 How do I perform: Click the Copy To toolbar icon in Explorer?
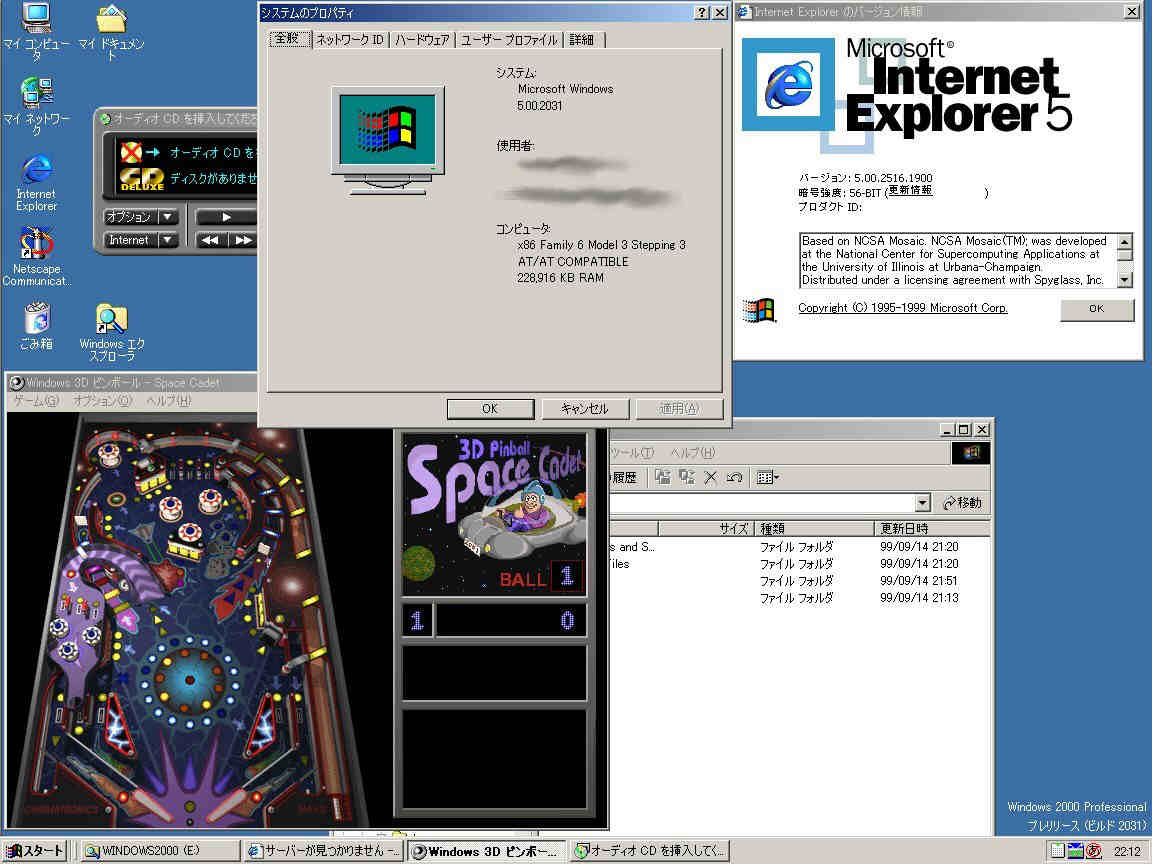pos(687,477)
